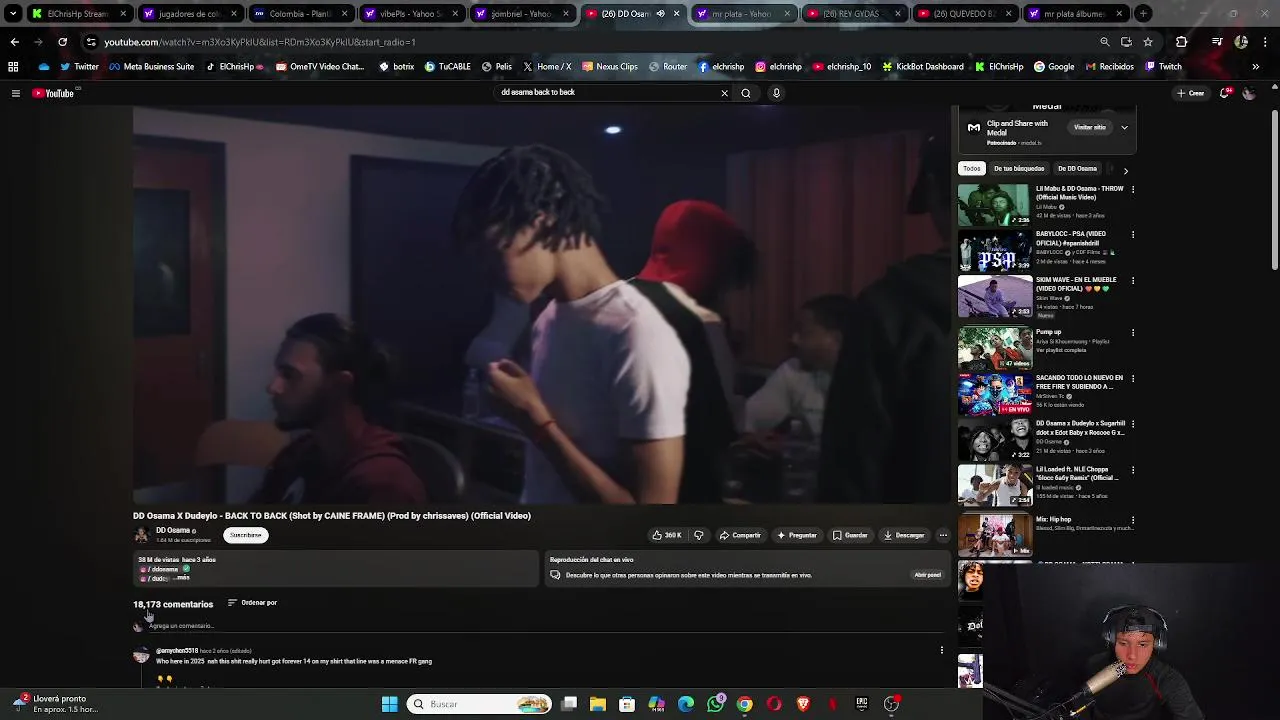Open the Chrome apps grid shortcut
This screenshot has height=720, width=1280.
(13, 67)
